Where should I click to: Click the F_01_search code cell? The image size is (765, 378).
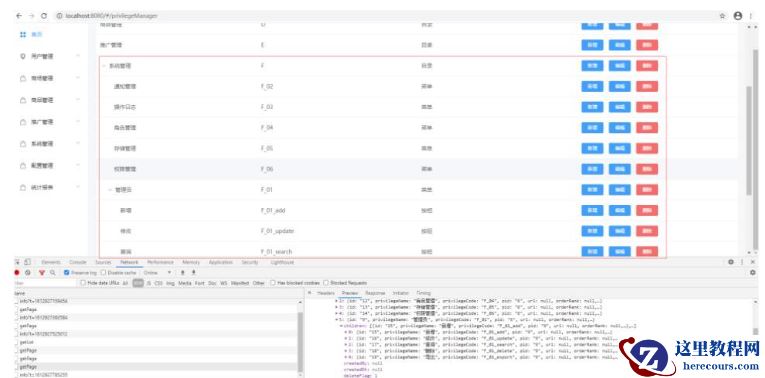click(x=276, y=252)
